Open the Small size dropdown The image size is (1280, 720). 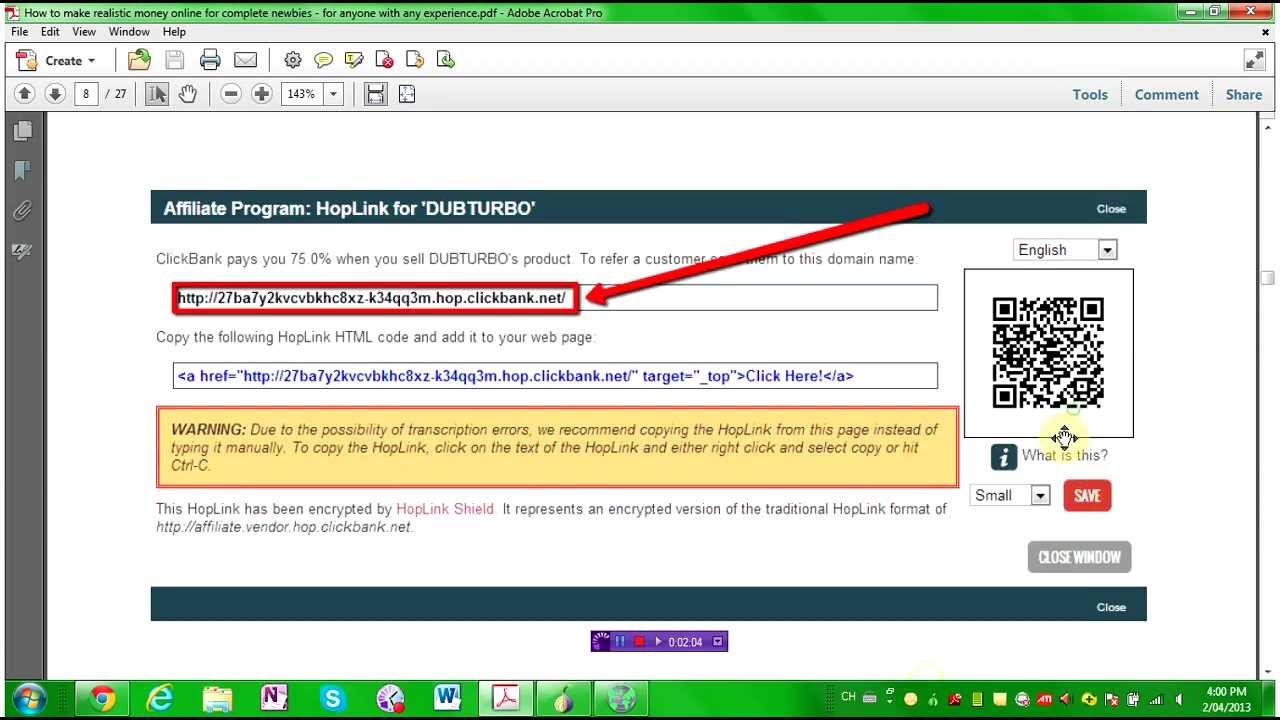(x=1010, y=495)
